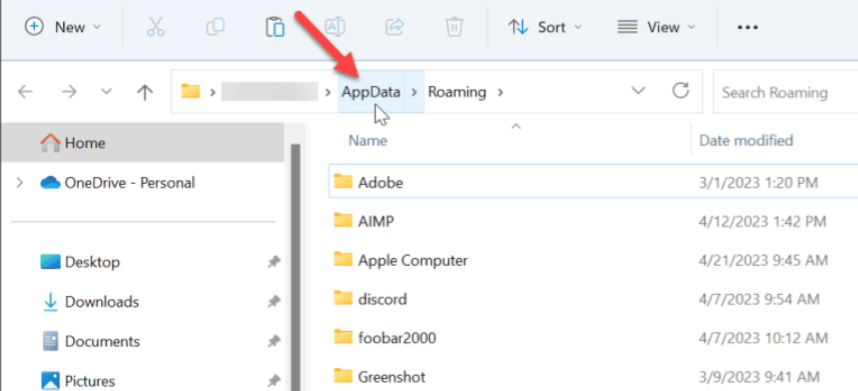This screenshot has width=858, height=391.
Task: Go up one folder level
Action: click(x=144, y=92)
